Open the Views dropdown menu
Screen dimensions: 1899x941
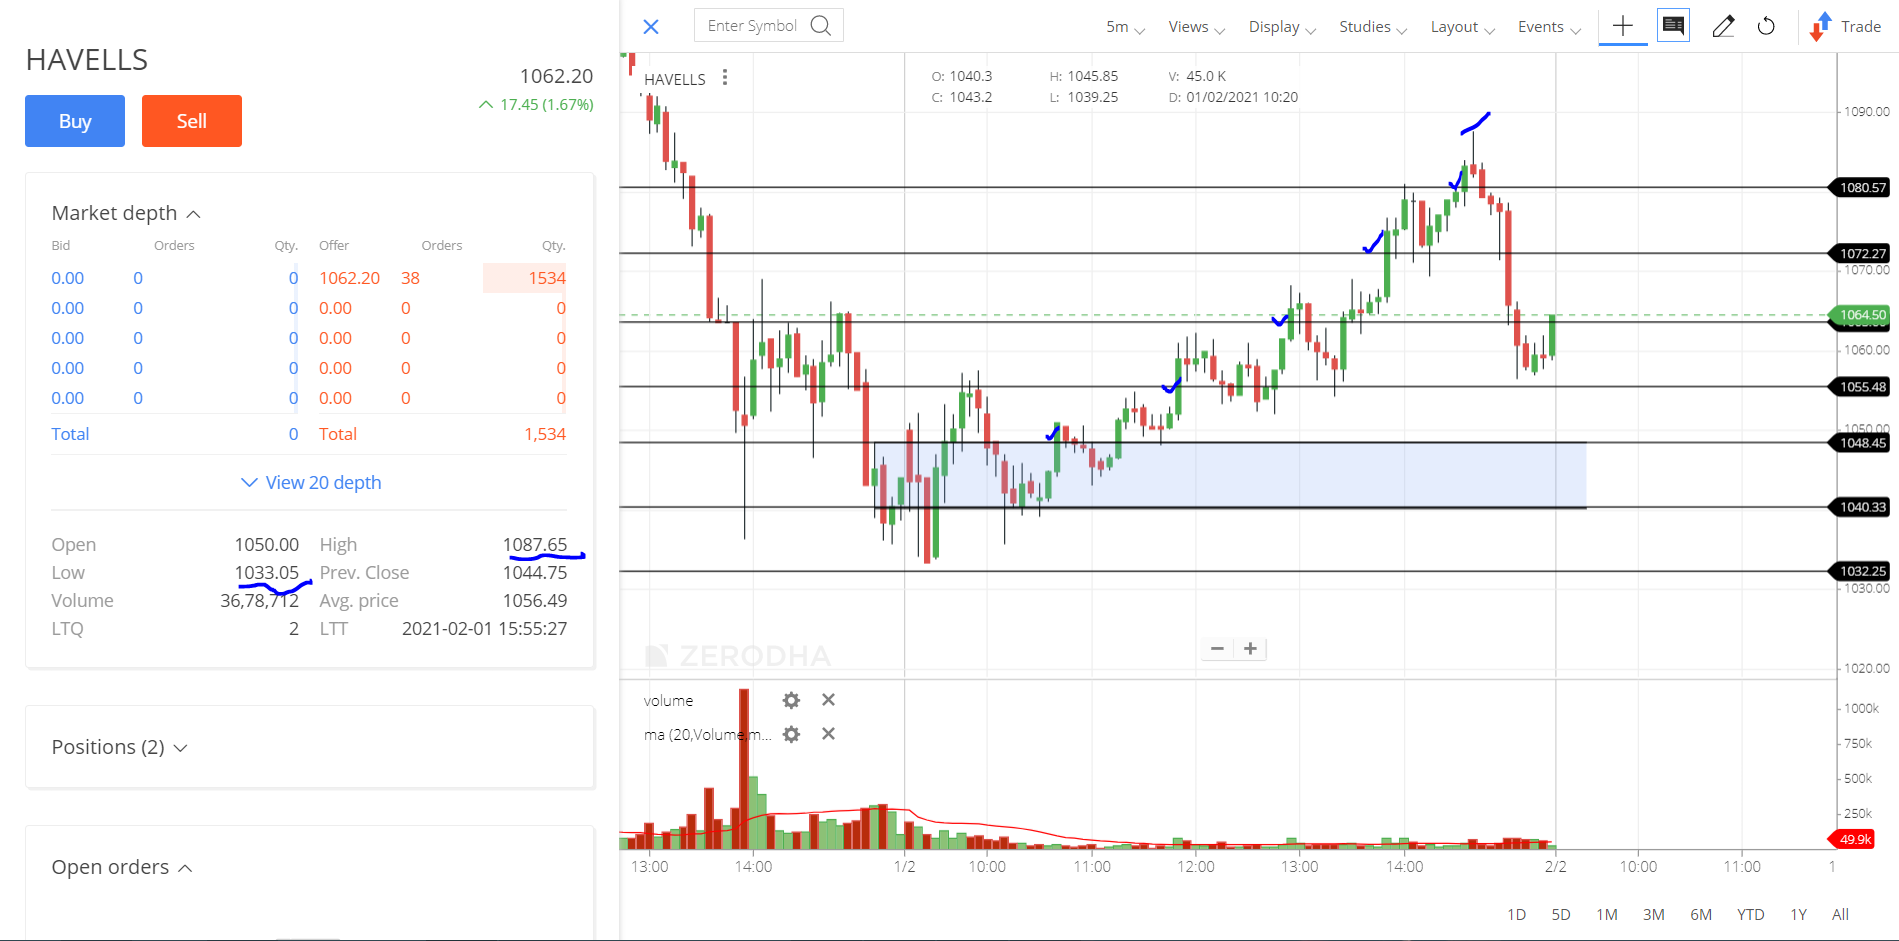point(1196,27)
